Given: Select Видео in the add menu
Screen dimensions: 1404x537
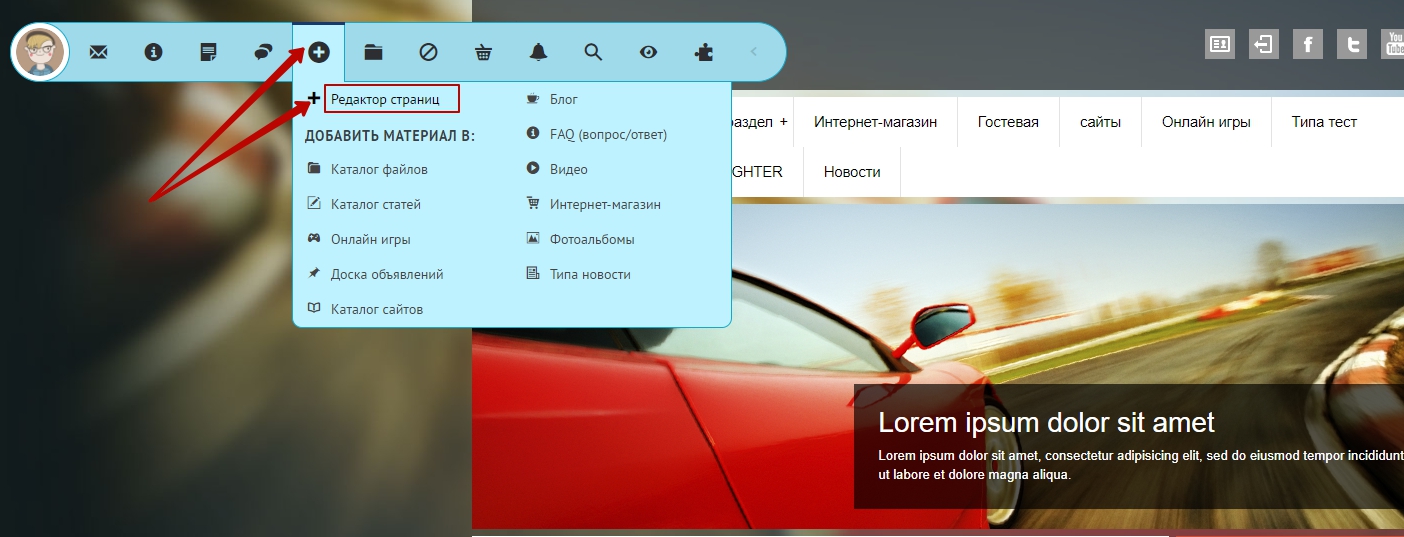Looking at the screenshot, I should [x=569, y=169].
